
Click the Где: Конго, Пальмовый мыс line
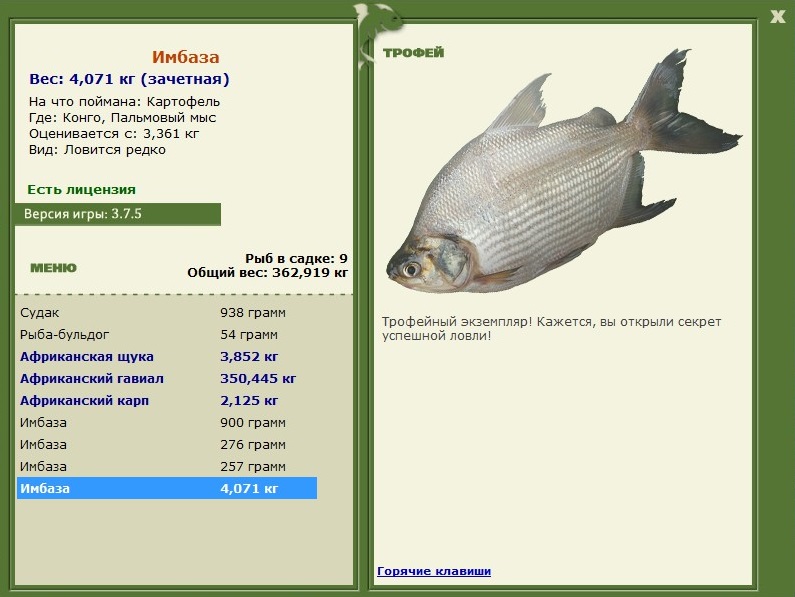(x=123, y=118)
